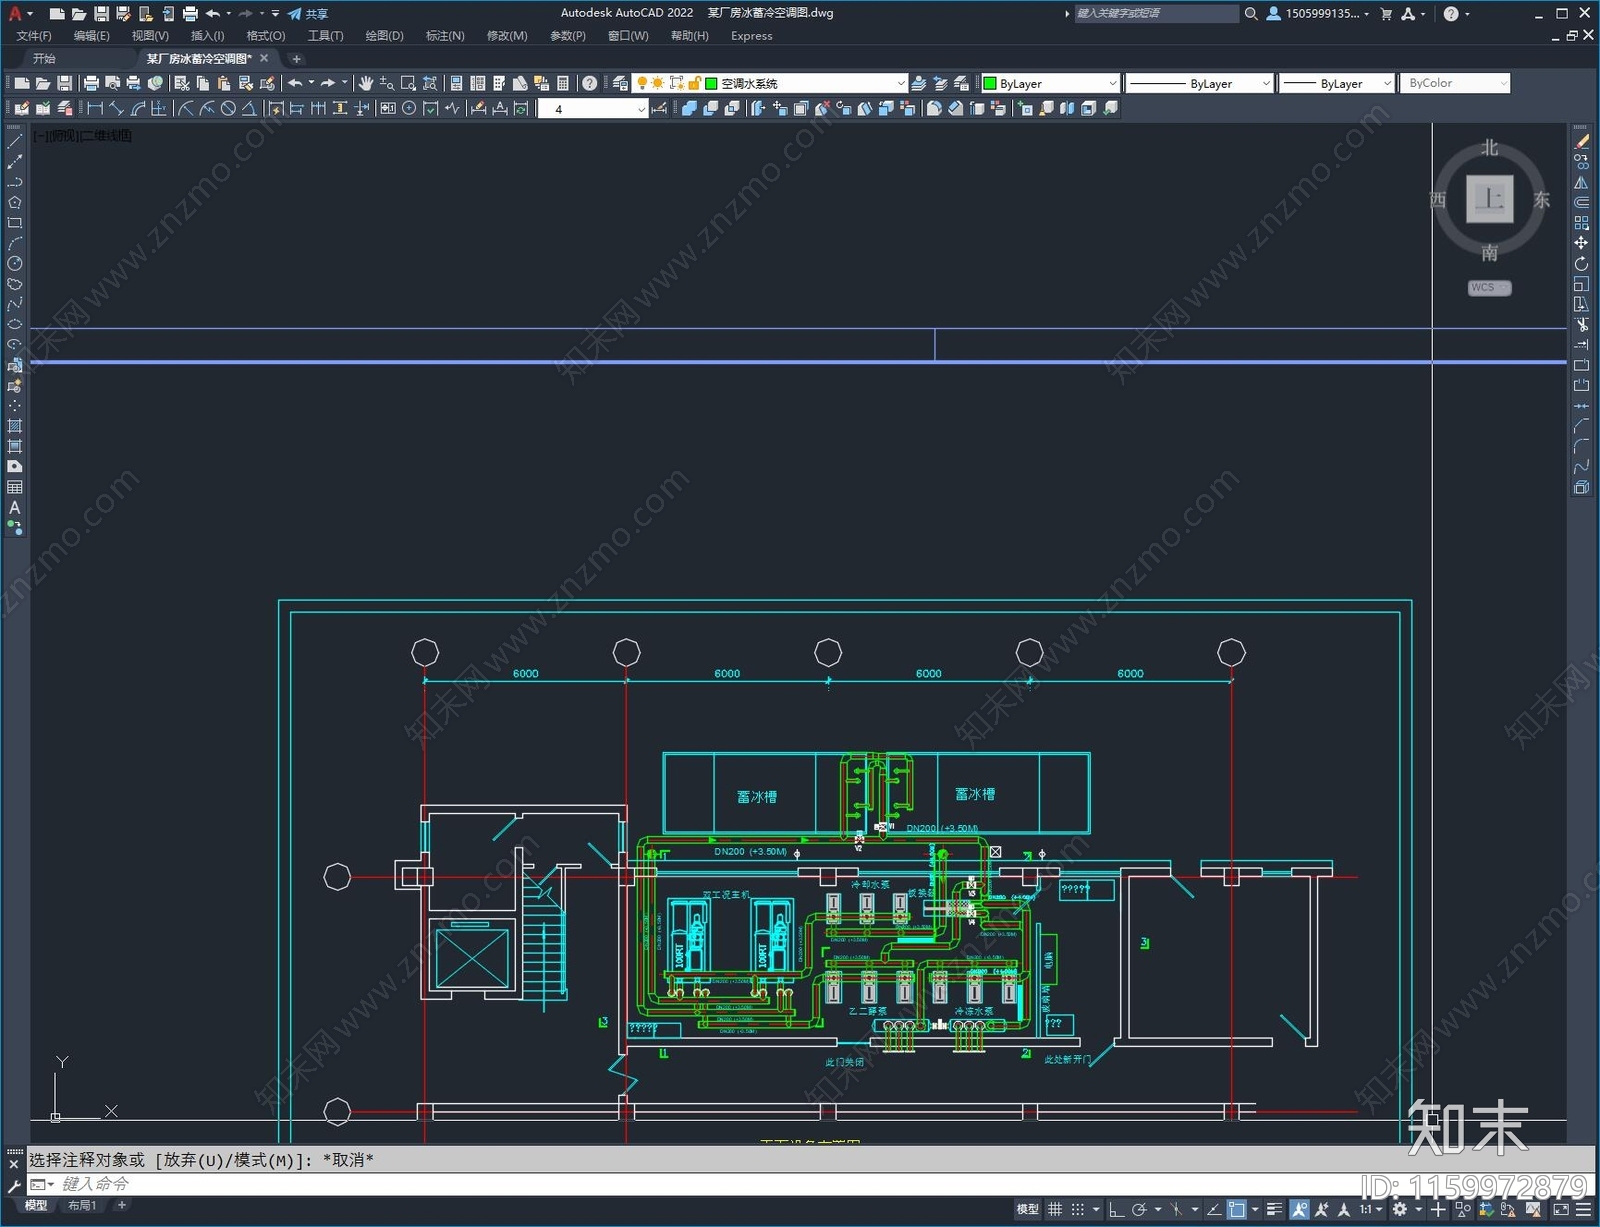Screen dimensions: 1600x1227
Task: Open the 修改(M) menu
Action: (x=507, y=36)
